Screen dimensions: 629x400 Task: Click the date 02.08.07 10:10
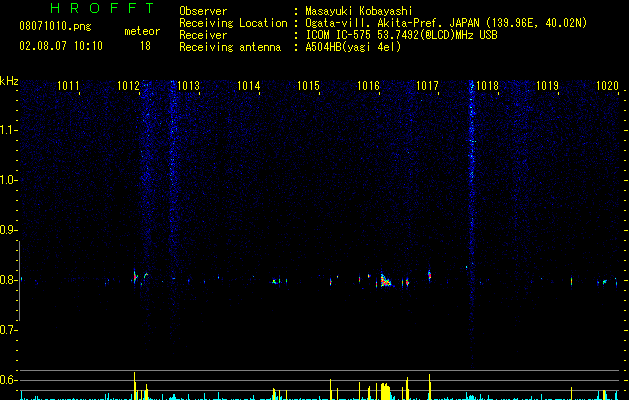point(61,46)
